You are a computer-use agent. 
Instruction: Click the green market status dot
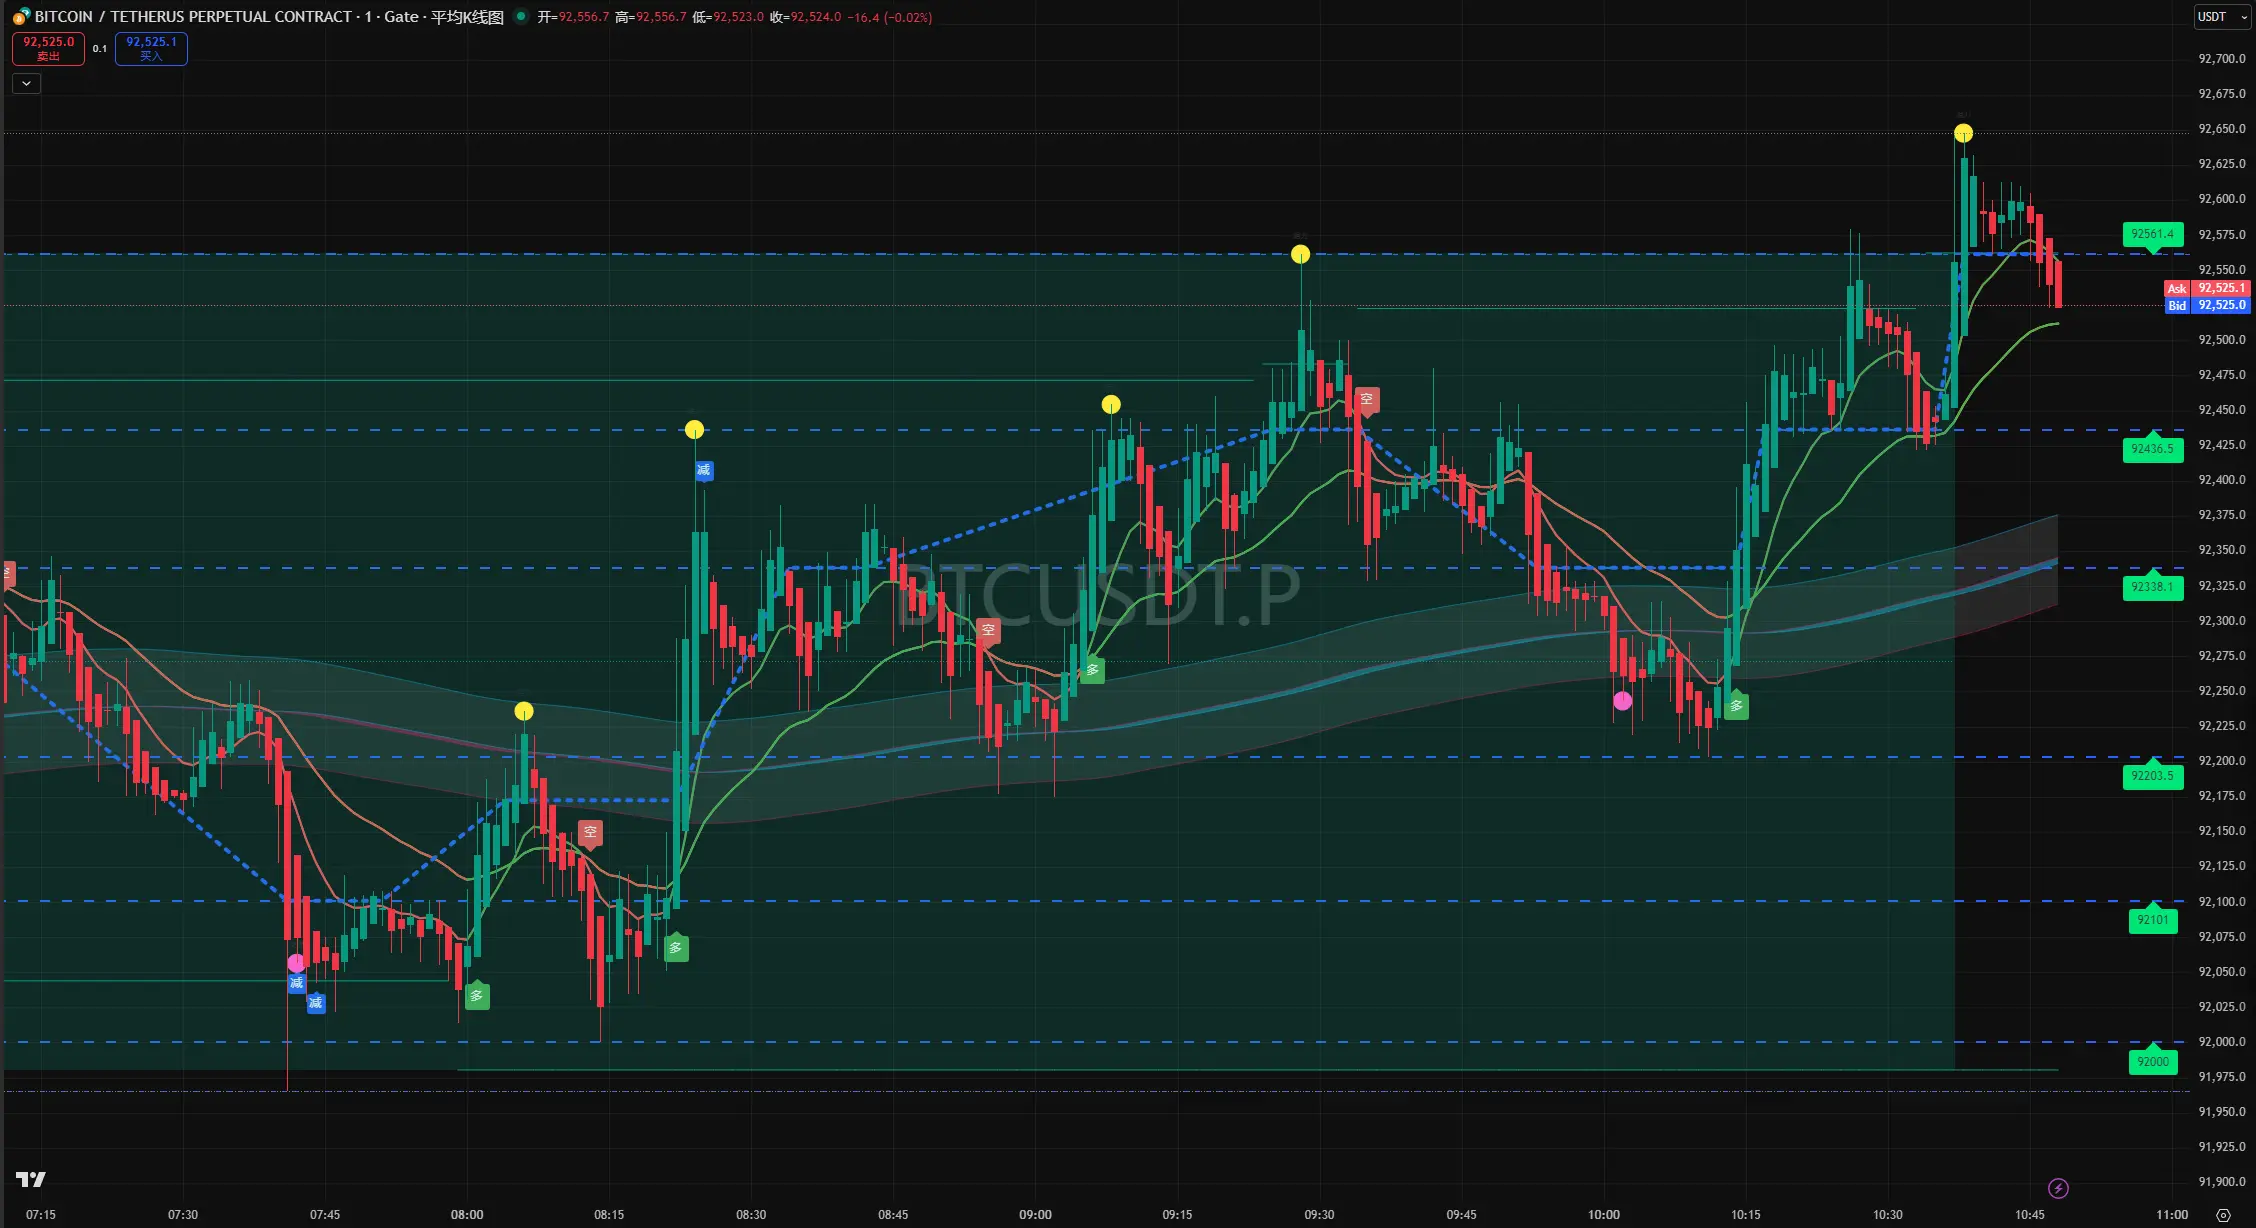[521, 16]
